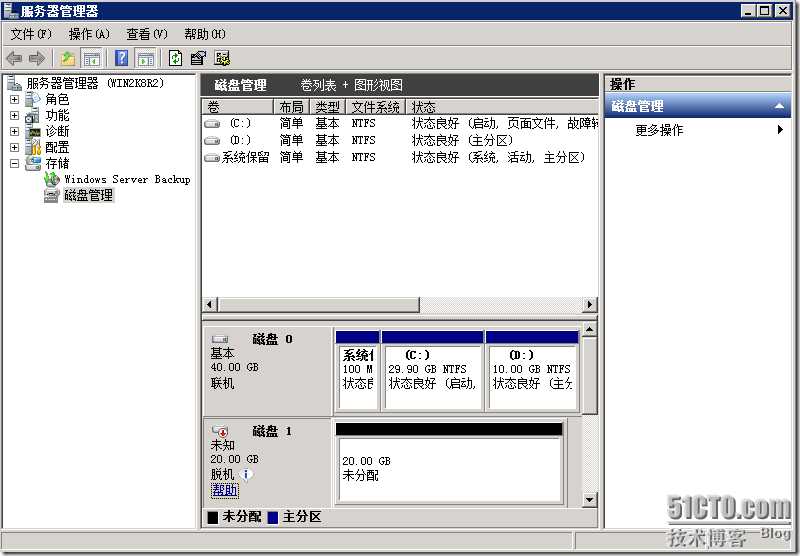The height and width of the screenshot is (556, 800).
Task: Click the 配置 node icon in tree
Action: click(x=33, y=147)
